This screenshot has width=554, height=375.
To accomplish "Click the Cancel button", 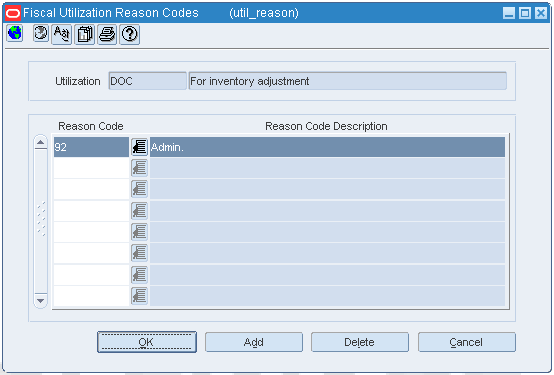I will tap(467, 342).
